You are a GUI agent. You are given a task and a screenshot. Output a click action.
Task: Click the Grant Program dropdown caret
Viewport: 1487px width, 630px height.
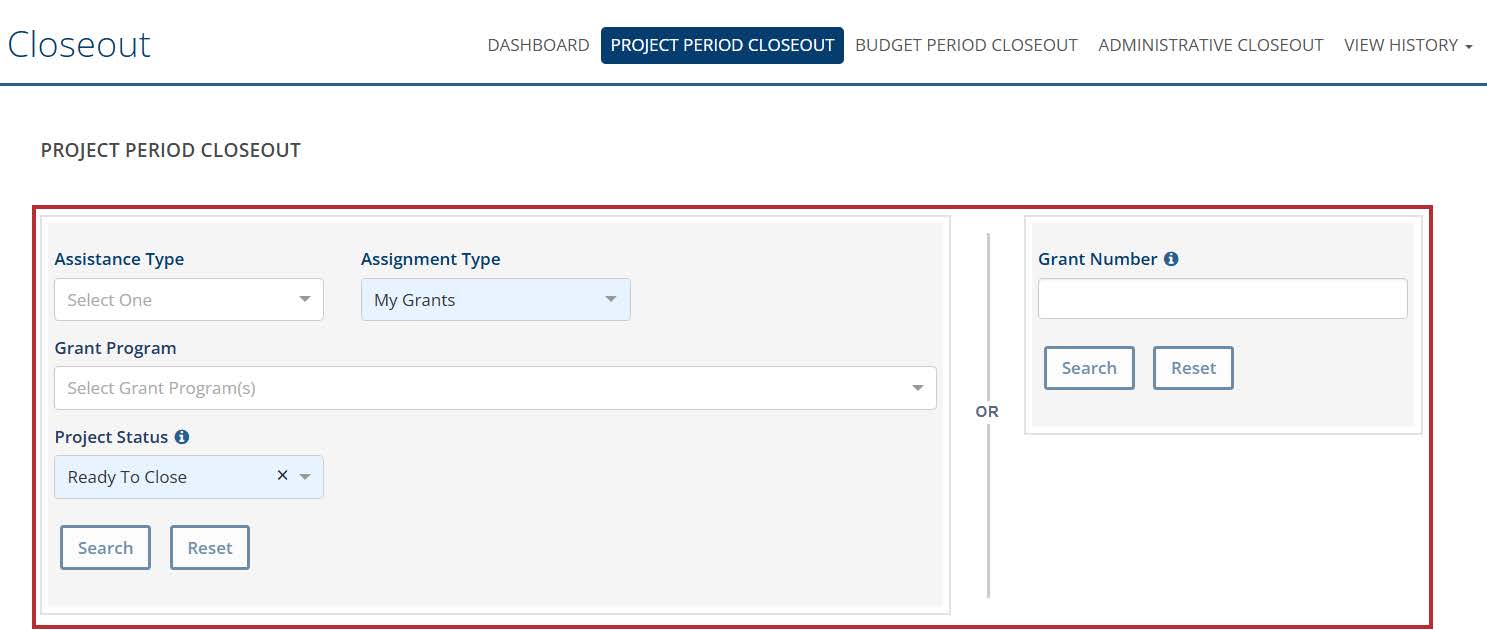(917, 388)
